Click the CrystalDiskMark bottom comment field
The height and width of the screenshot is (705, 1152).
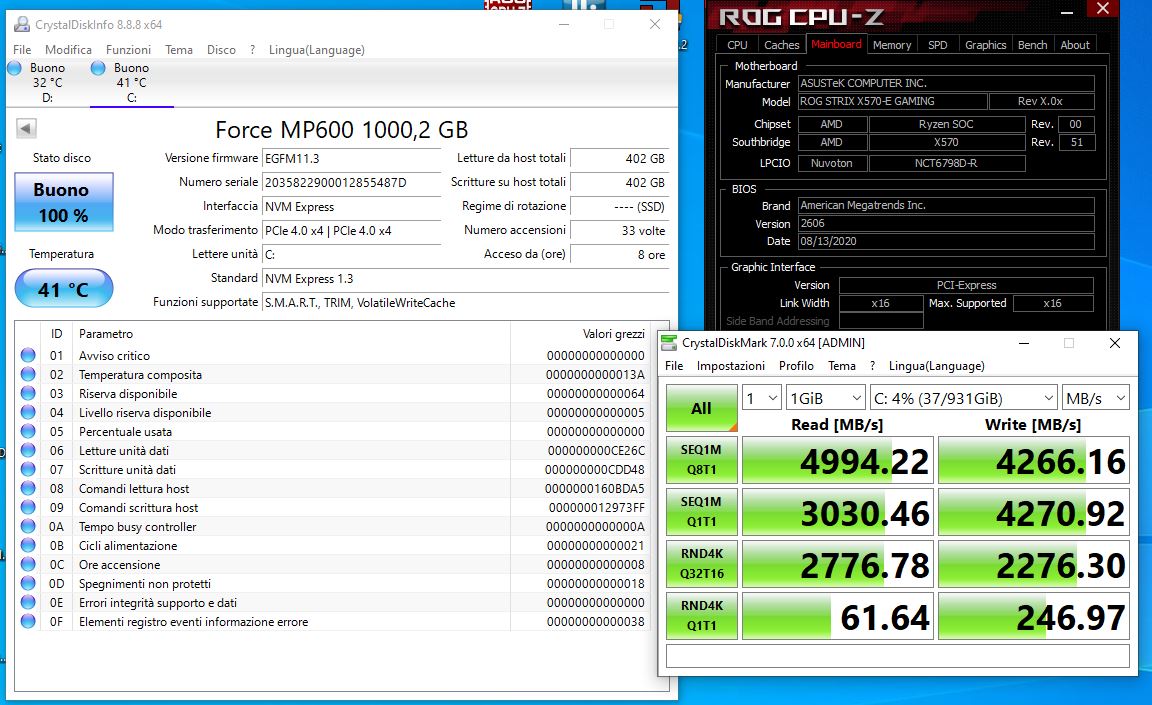tap(897, 655)
